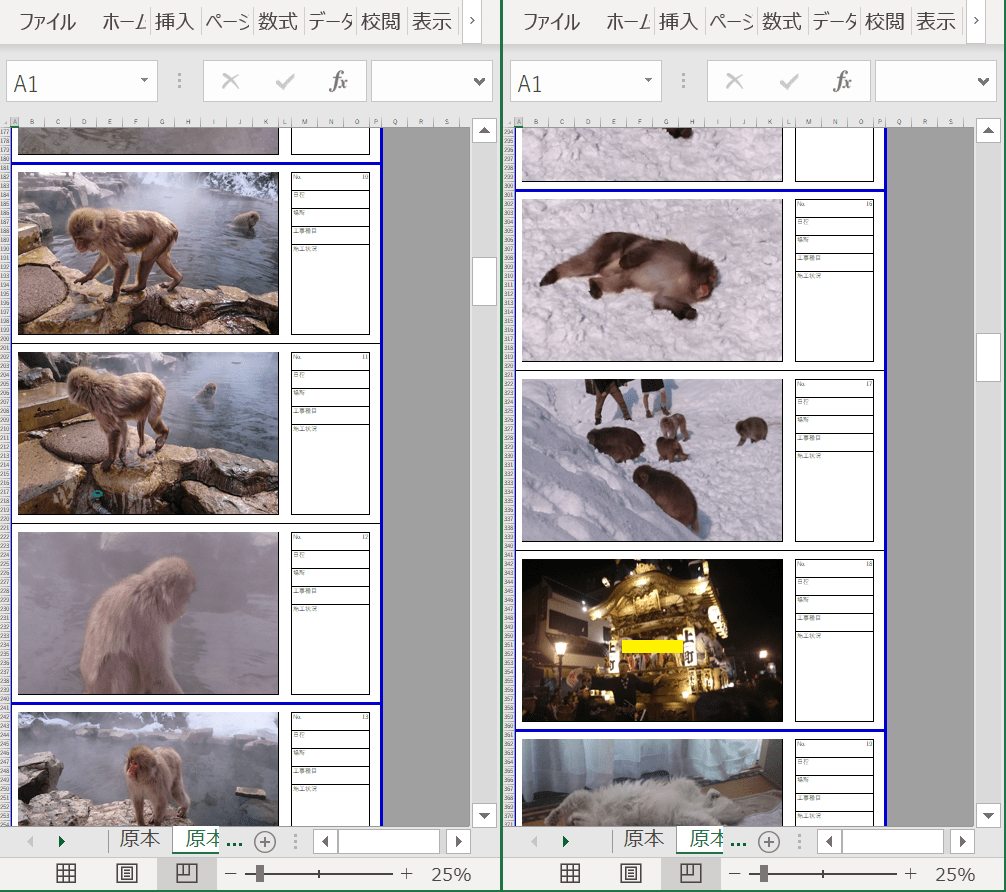Open the Name Box dropdown in left window
The image size is (1006, 892).
[145, 81]
